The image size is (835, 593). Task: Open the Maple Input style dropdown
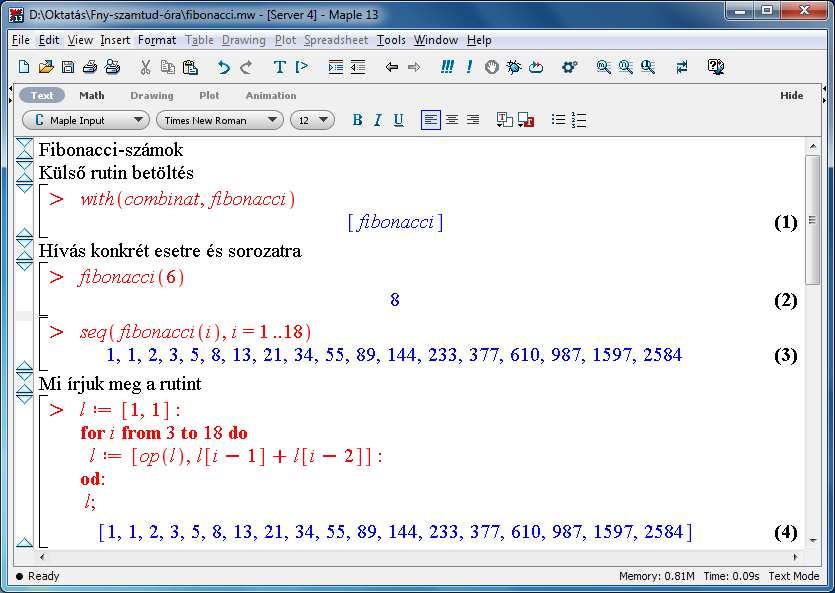coord(85,120)
